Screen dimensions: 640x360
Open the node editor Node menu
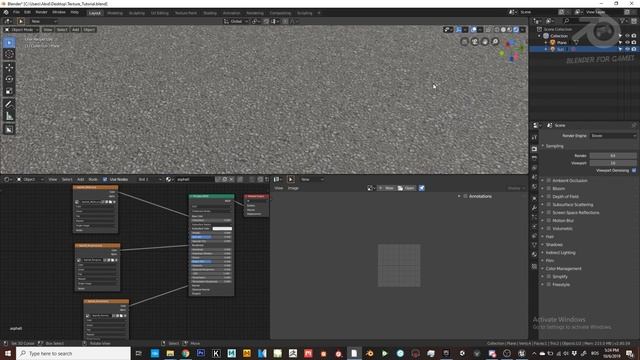[x=93, y=180]
